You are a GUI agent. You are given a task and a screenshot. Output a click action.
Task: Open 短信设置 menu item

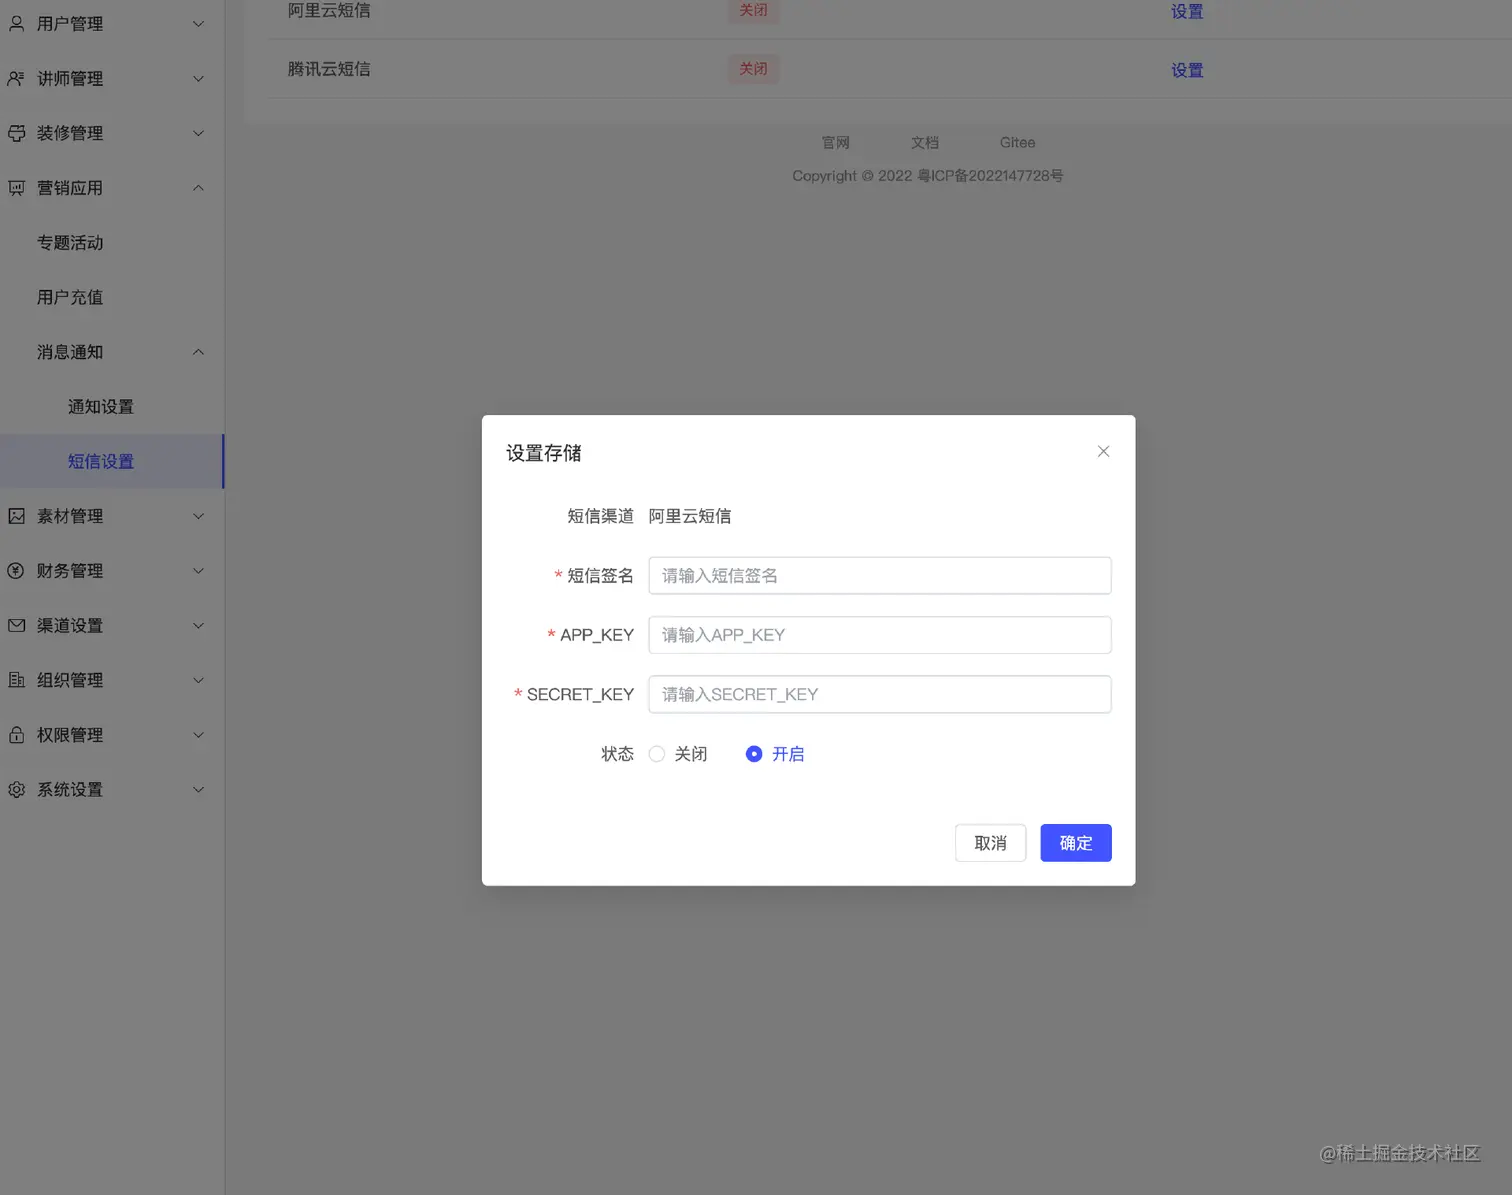click(112, 461)
